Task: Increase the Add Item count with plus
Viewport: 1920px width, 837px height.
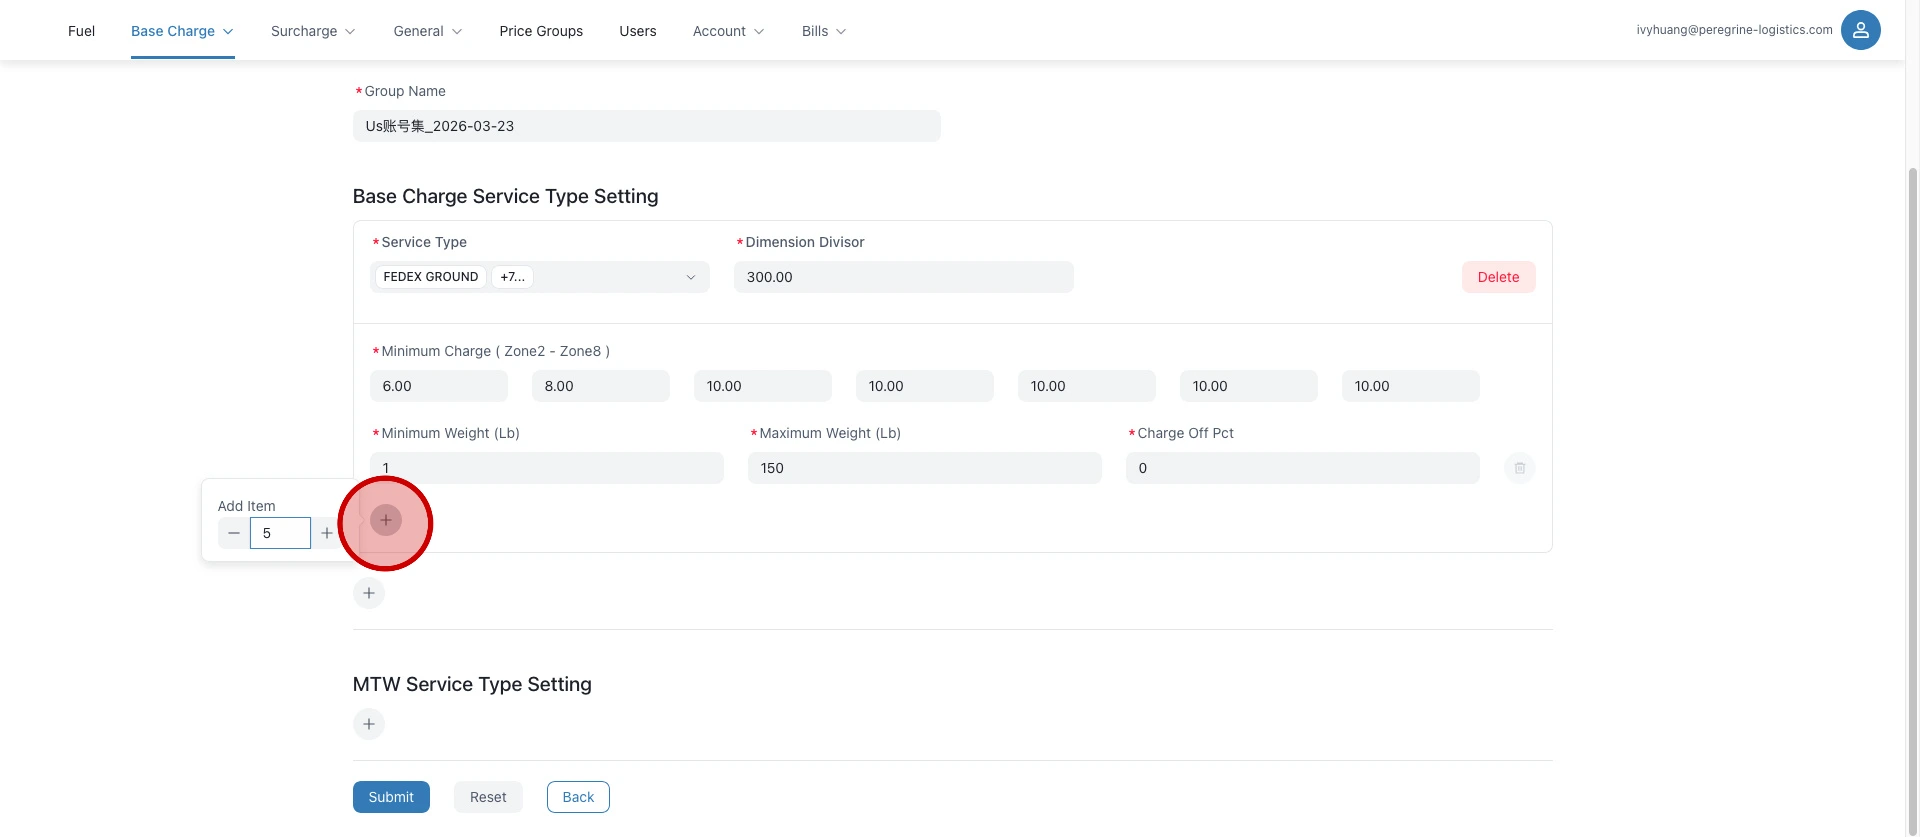Action: click(x=326, y=533)
